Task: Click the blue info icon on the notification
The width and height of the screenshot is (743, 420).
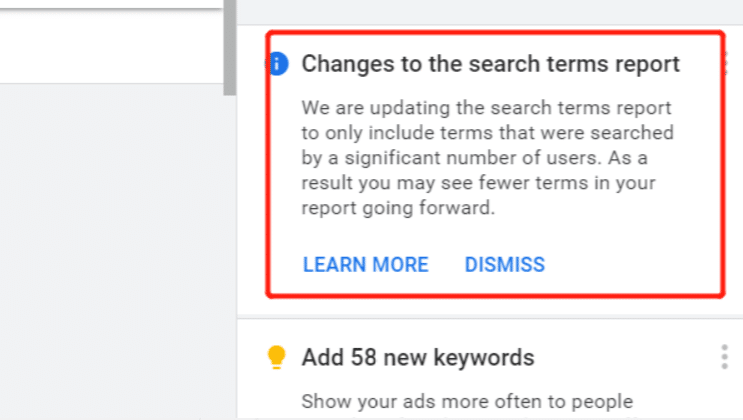Action: pos(279,64)
